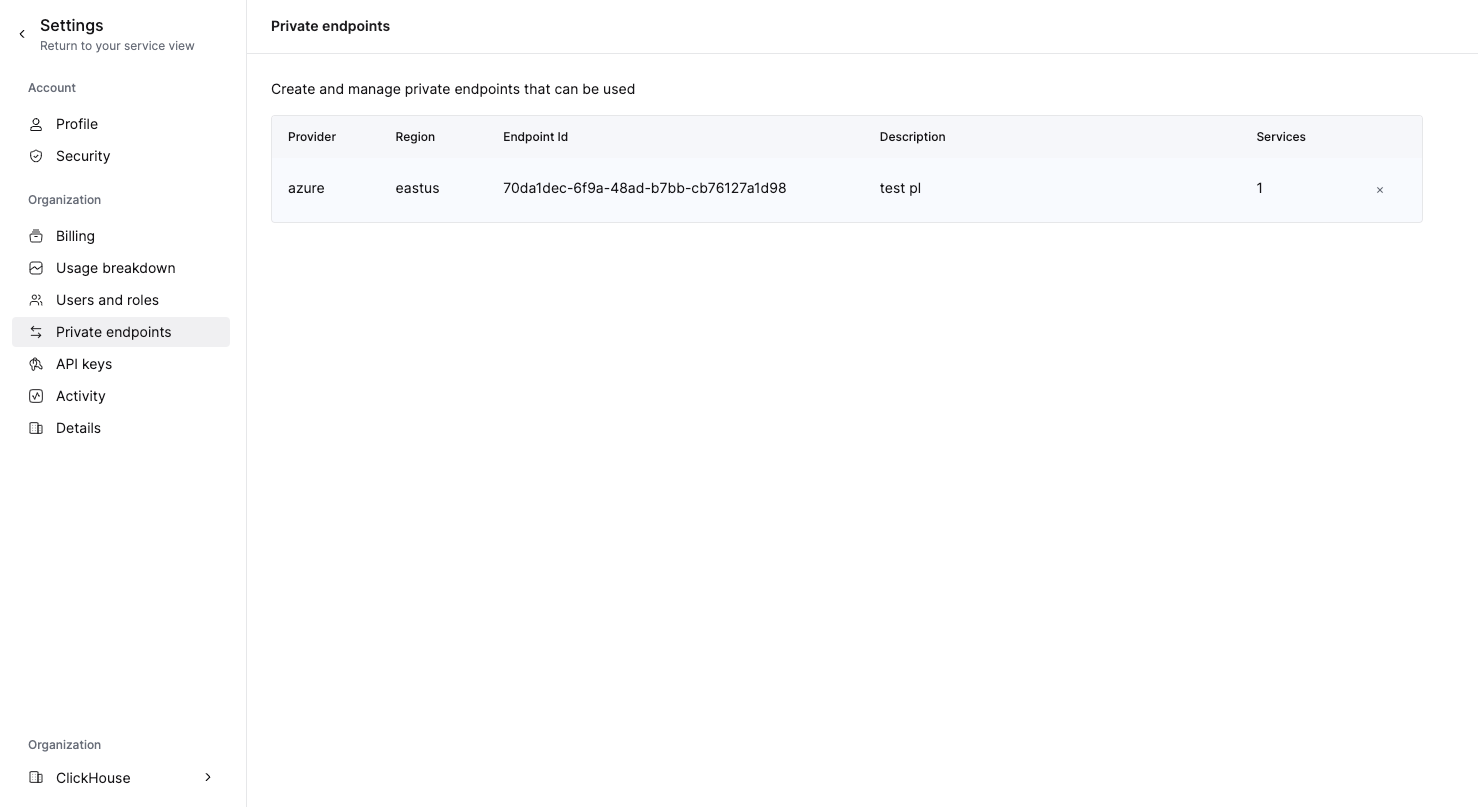1478x807 pixels.
Task: Open Billing via its sidebar icon
Action: click(x=36, y=236)
